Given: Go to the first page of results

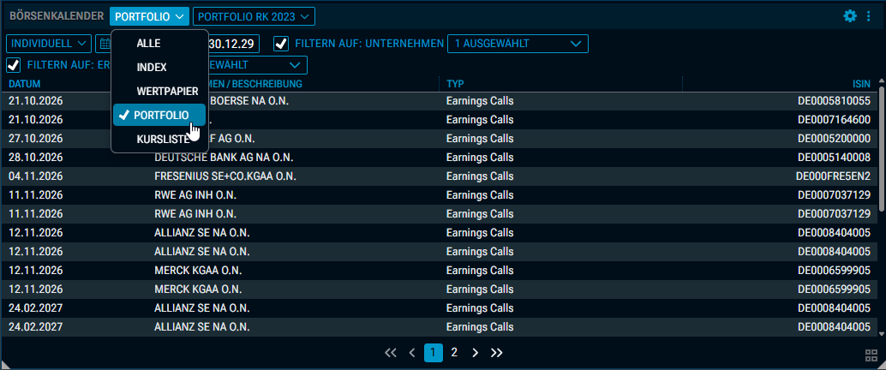Looking at the screenshot, I should coord(390,352).
